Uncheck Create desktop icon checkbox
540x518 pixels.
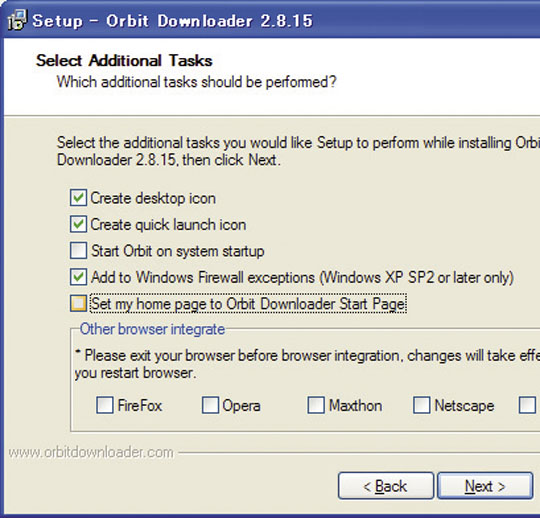click(x=78, y=198)
